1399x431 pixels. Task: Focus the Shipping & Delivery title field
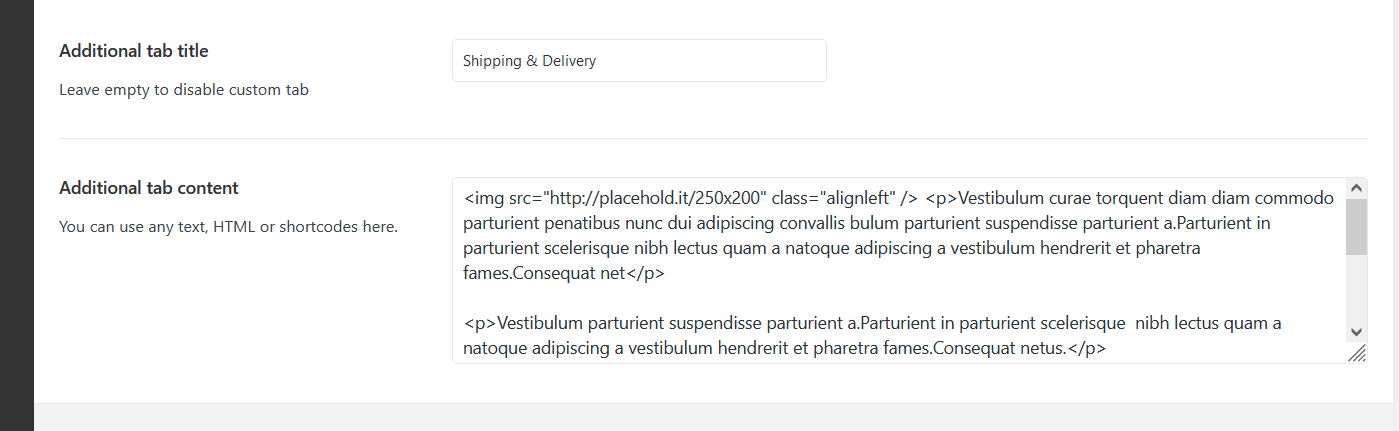pyautogui.click(x=639, y=61)
